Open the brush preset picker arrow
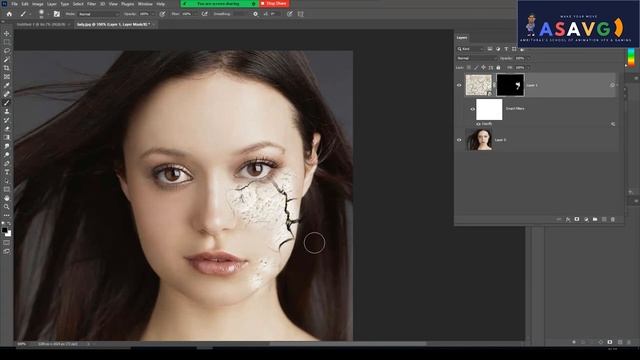Screen dimensions: 640x360 [x=48, y=14]
